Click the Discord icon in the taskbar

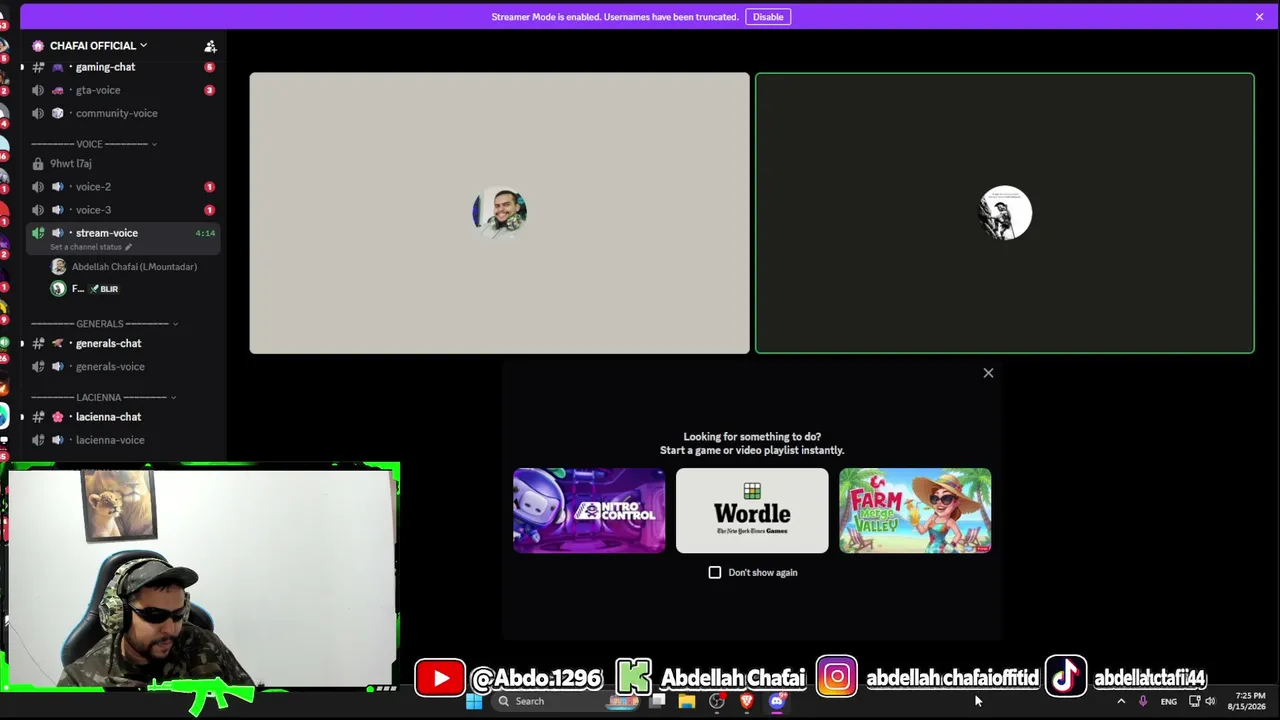(x=777, y=701)
